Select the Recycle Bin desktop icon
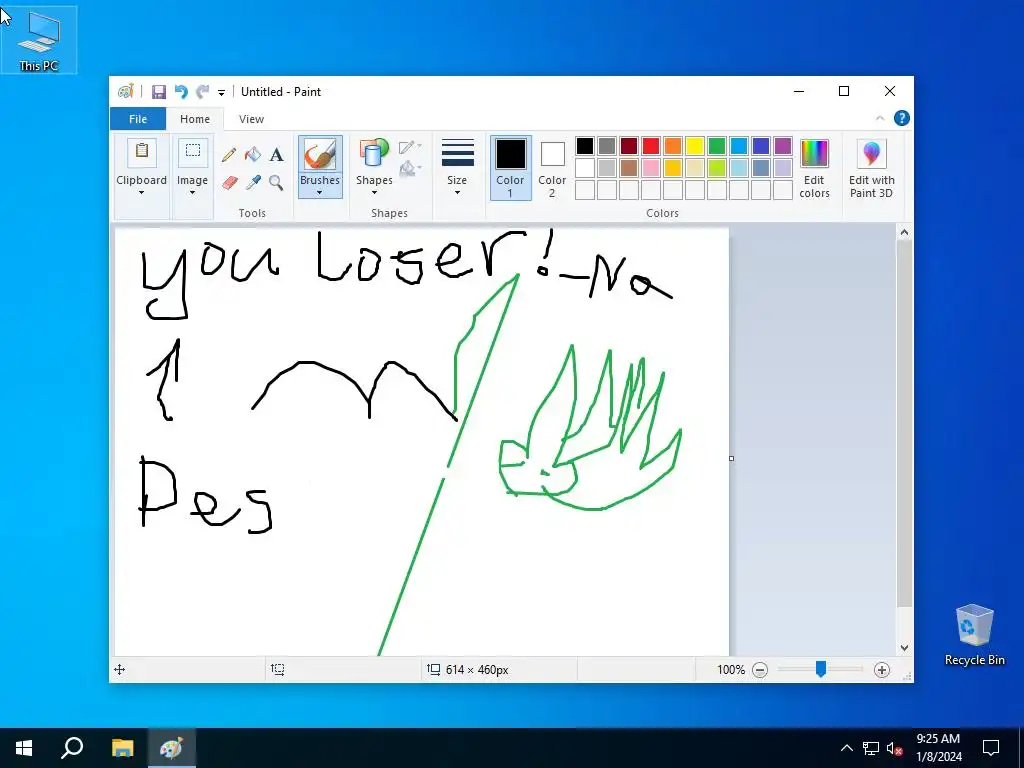Viewport: 1024px width, 768px height. [974, 634]
